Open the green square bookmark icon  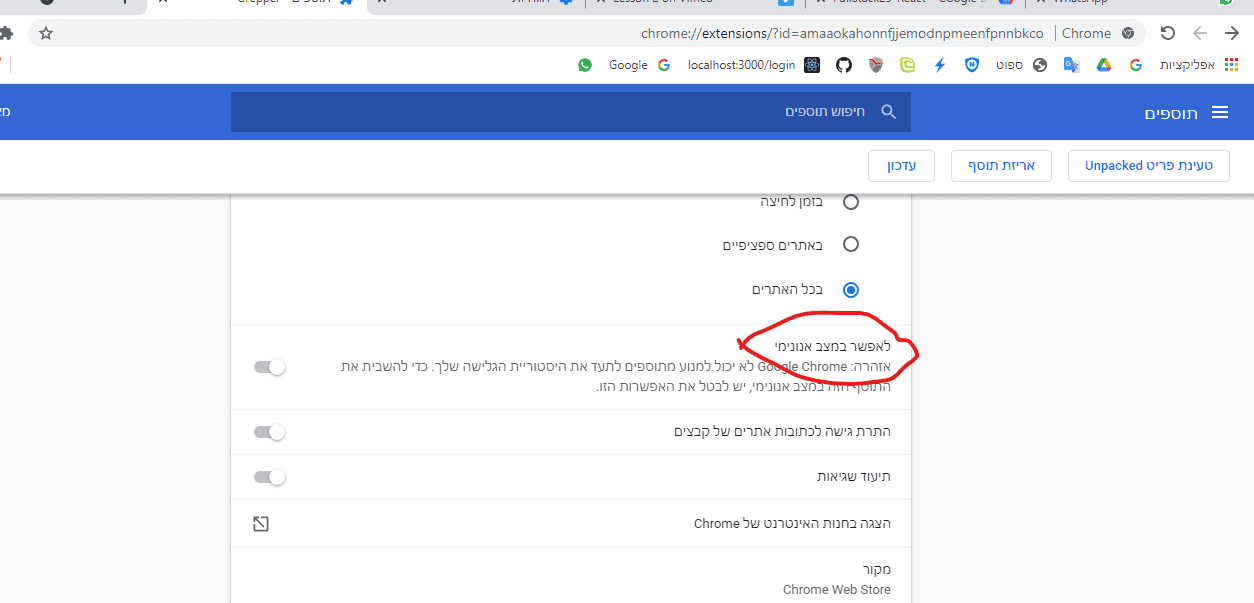(x=907, y=65)
